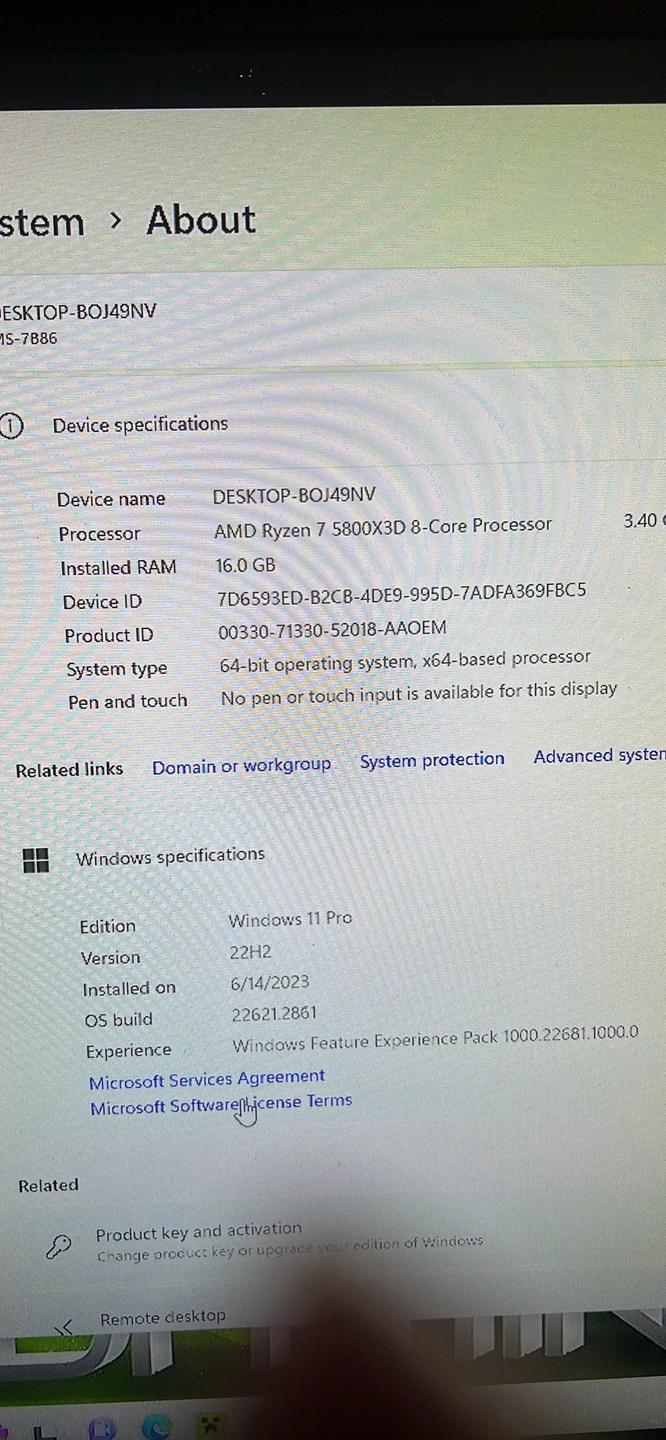Select the No pen or touch input text
The image size is (666, 1440).
click(419, 693)
